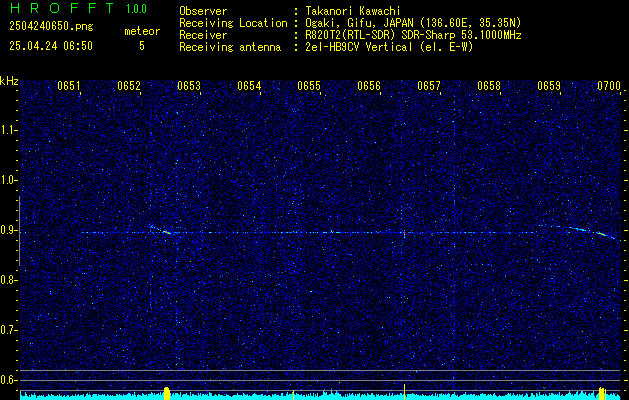Click time marker 0658

click(489, 86)
